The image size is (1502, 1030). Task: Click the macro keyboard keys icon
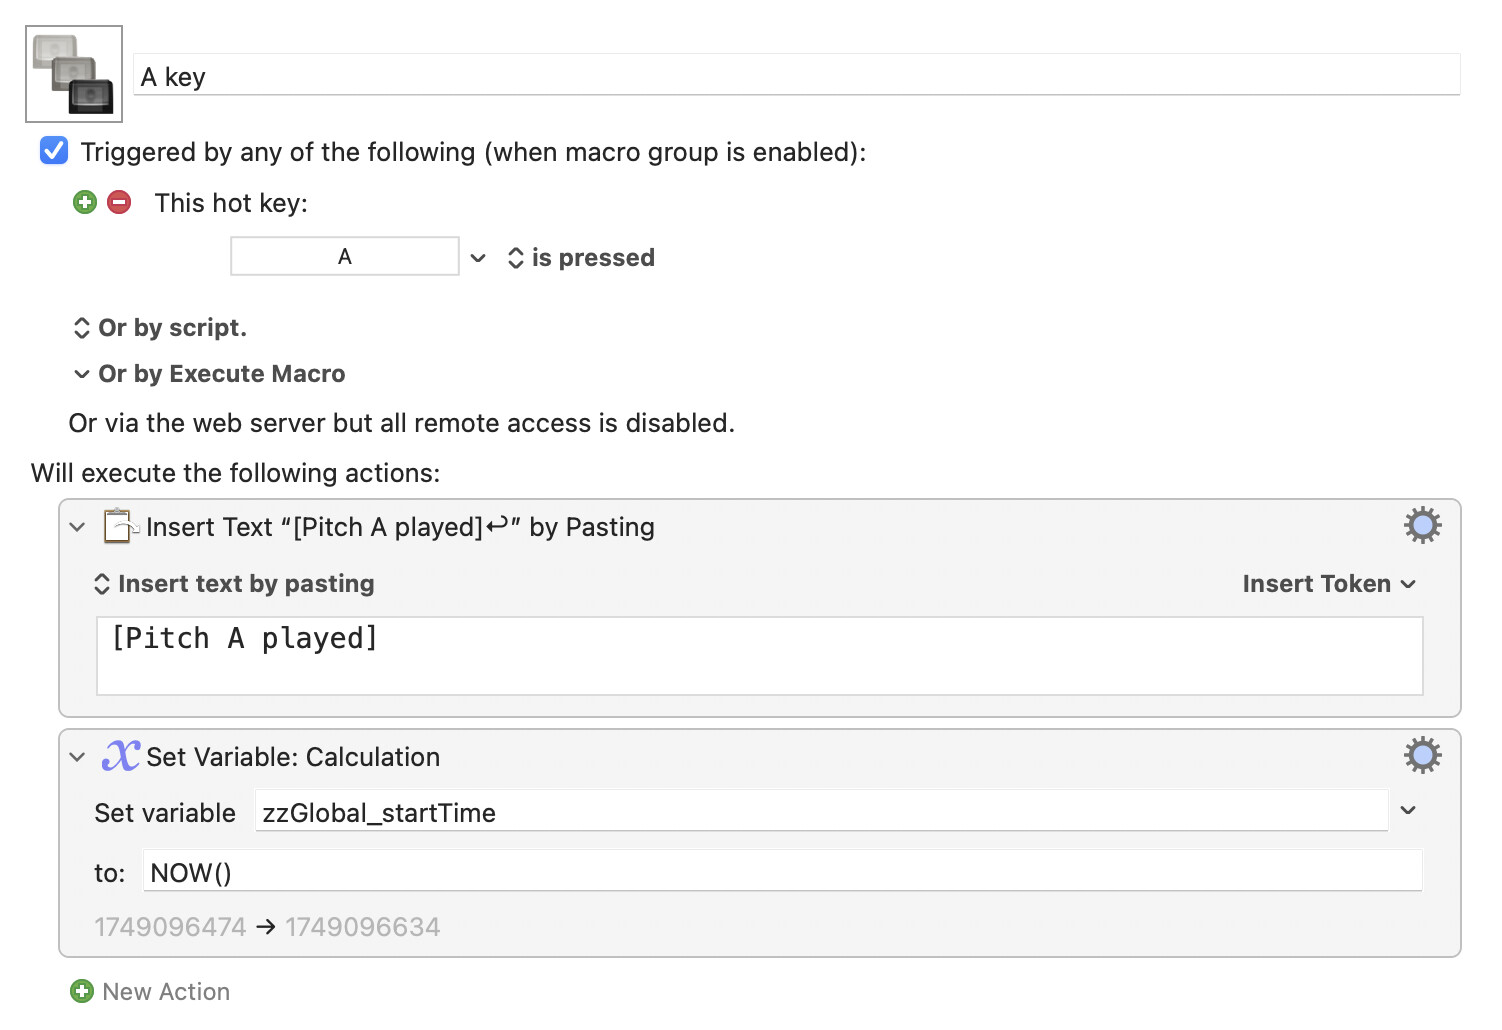(74, 74)
